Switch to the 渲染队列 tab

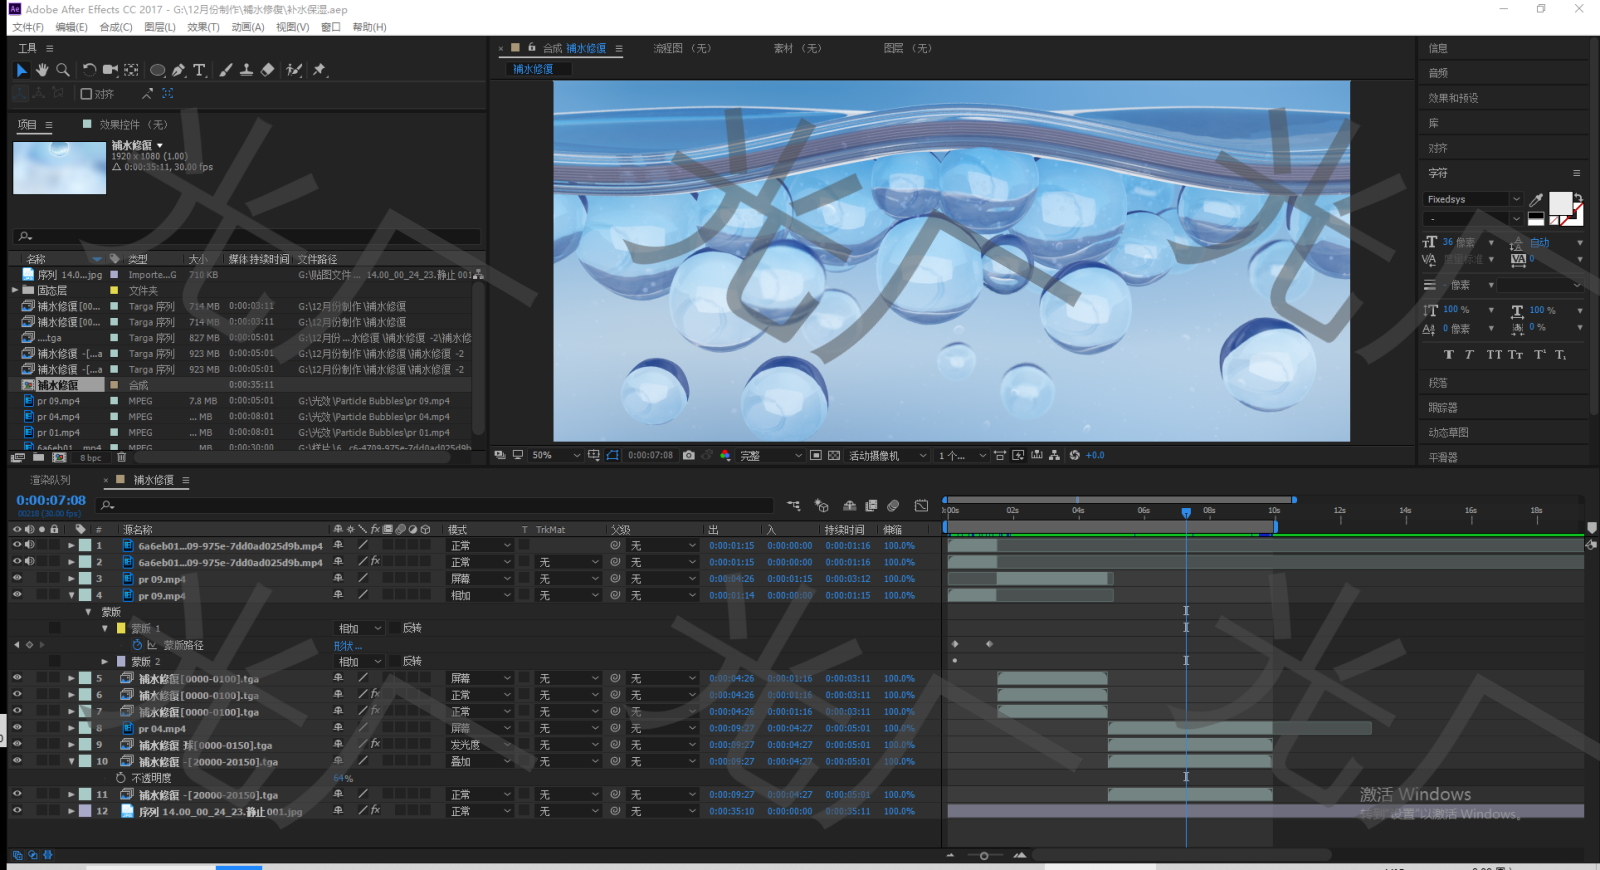coord(50,480)
